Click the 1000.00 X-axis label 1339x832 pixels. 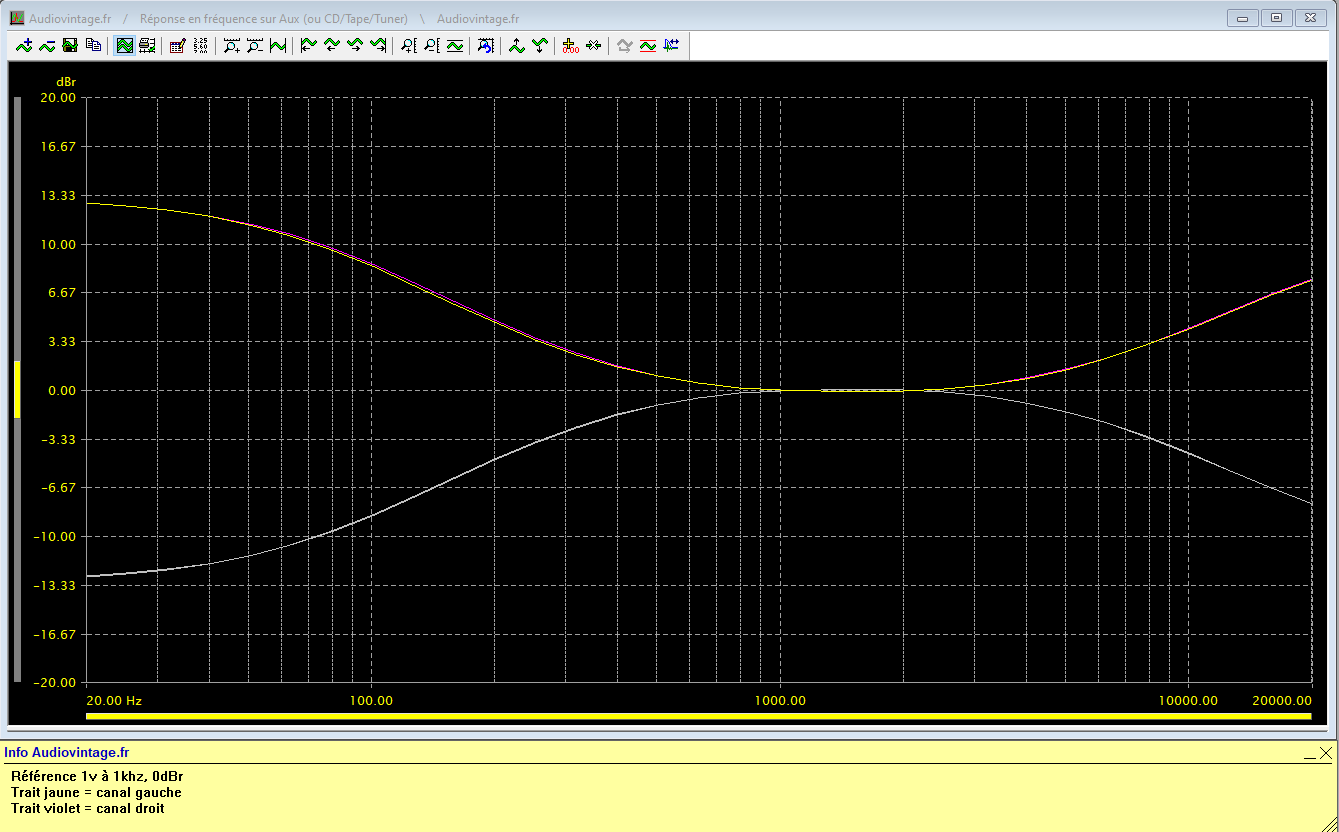click(780, 701)
